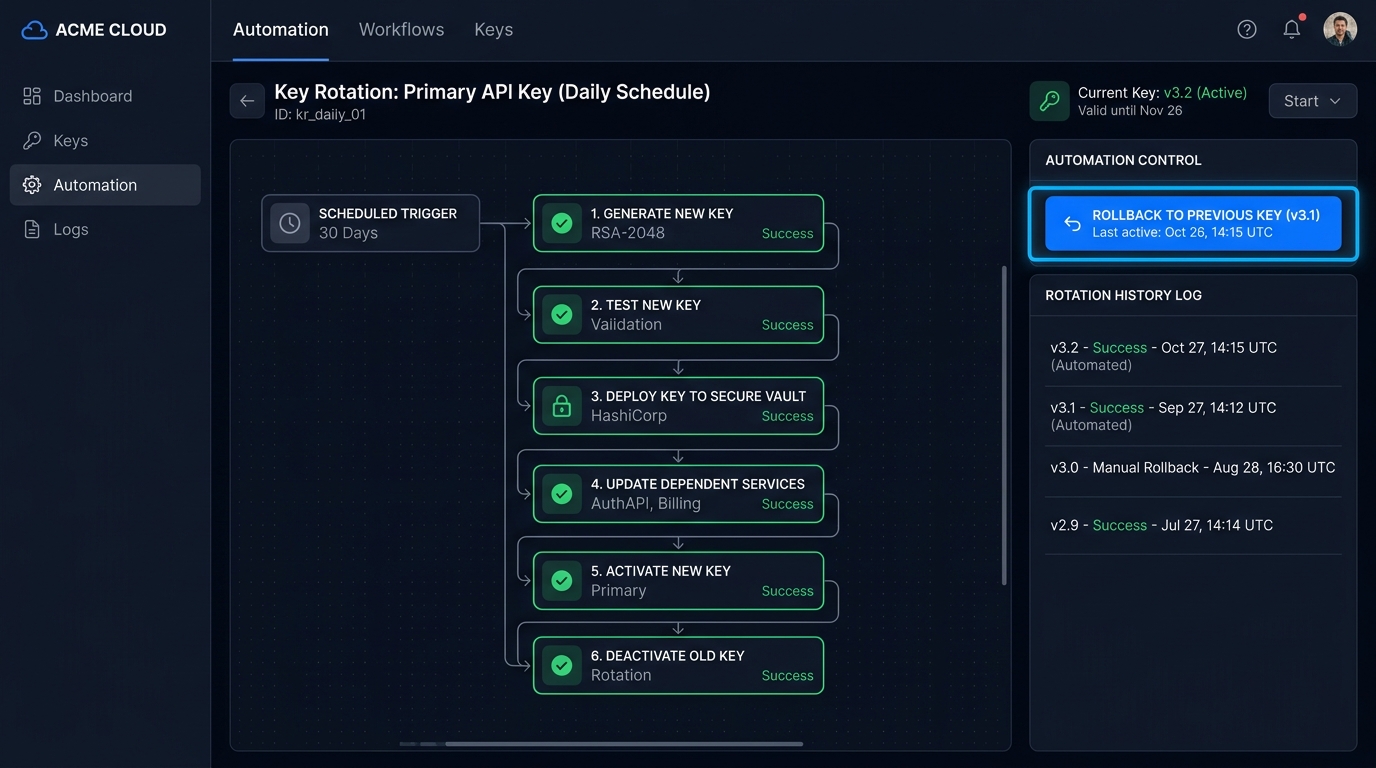1376x768 pixels.
Task: Click the v2.9 Success Jul 27 history entry
Action: [1193, 525]
